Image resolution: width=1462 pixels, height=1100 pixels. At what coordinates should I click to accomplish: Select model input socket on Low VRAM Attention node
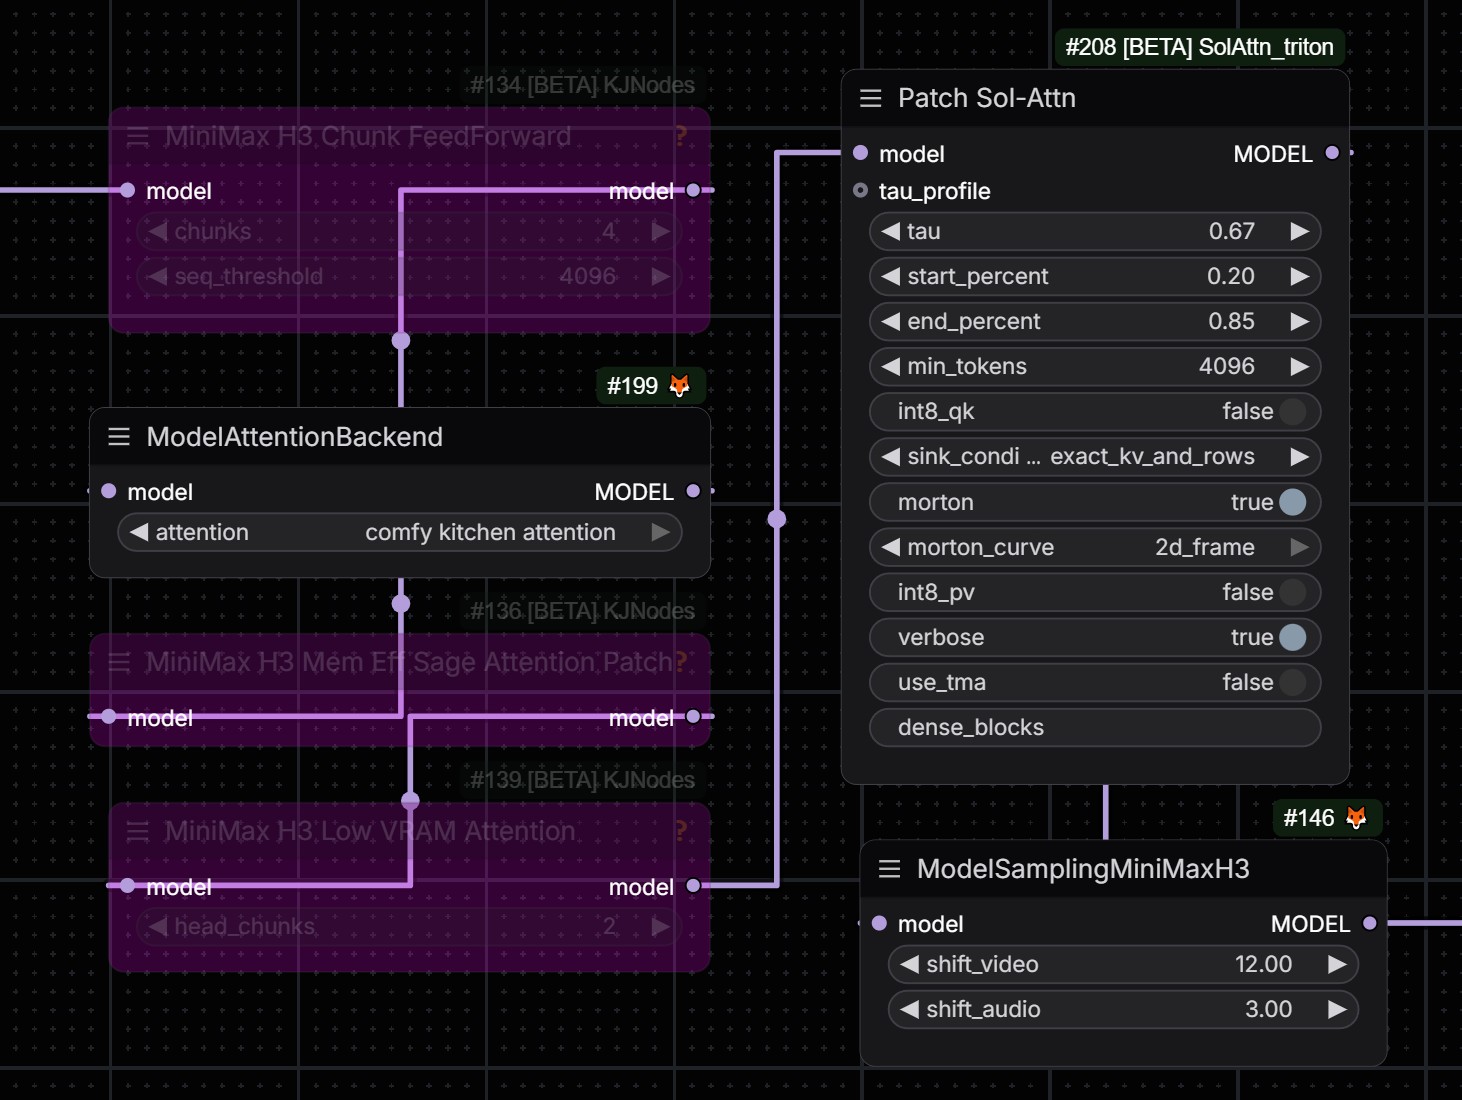tap(128, 886)
